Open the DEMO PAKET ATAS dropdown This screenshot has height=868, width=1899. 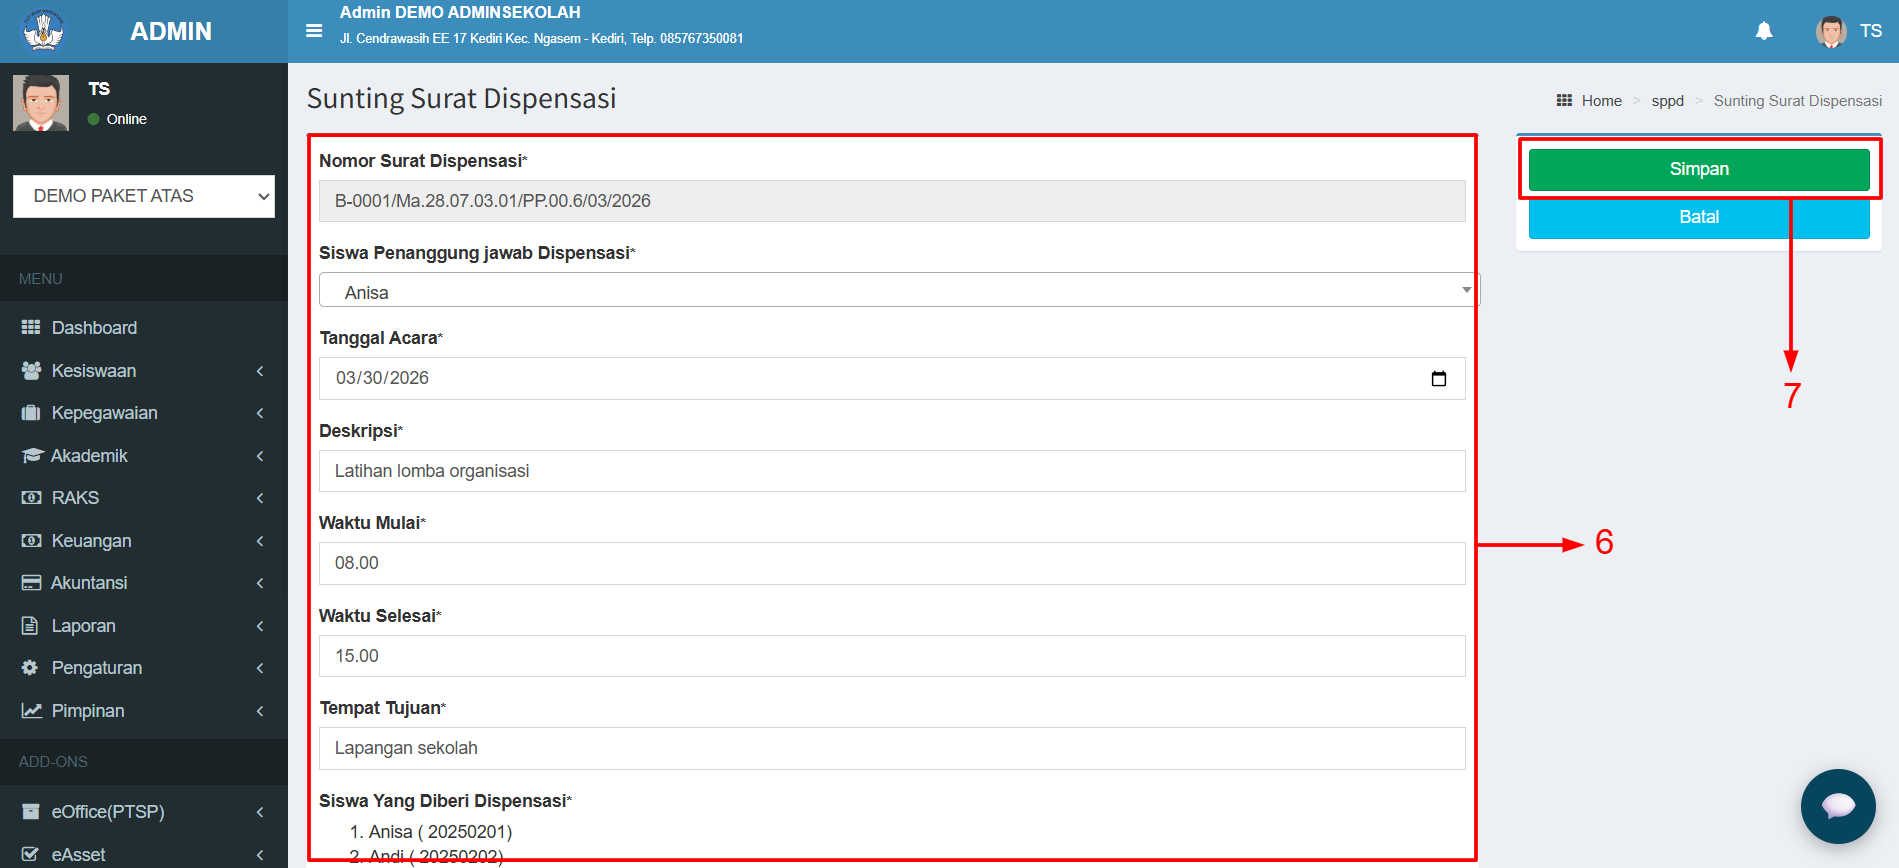[x=143, y=196]
